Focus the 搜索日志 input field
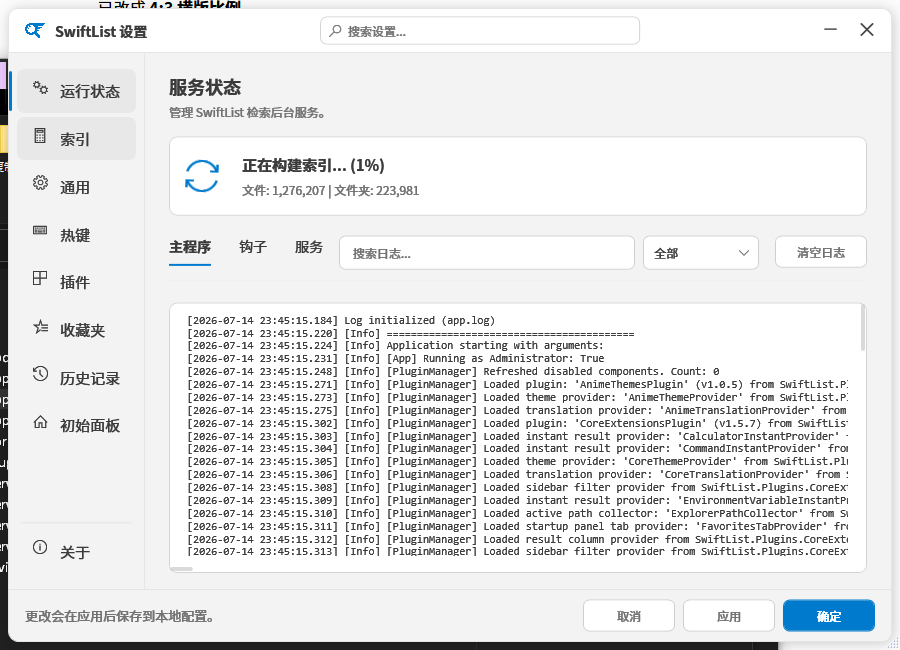900x650 pixels. [x=487, y=253]
